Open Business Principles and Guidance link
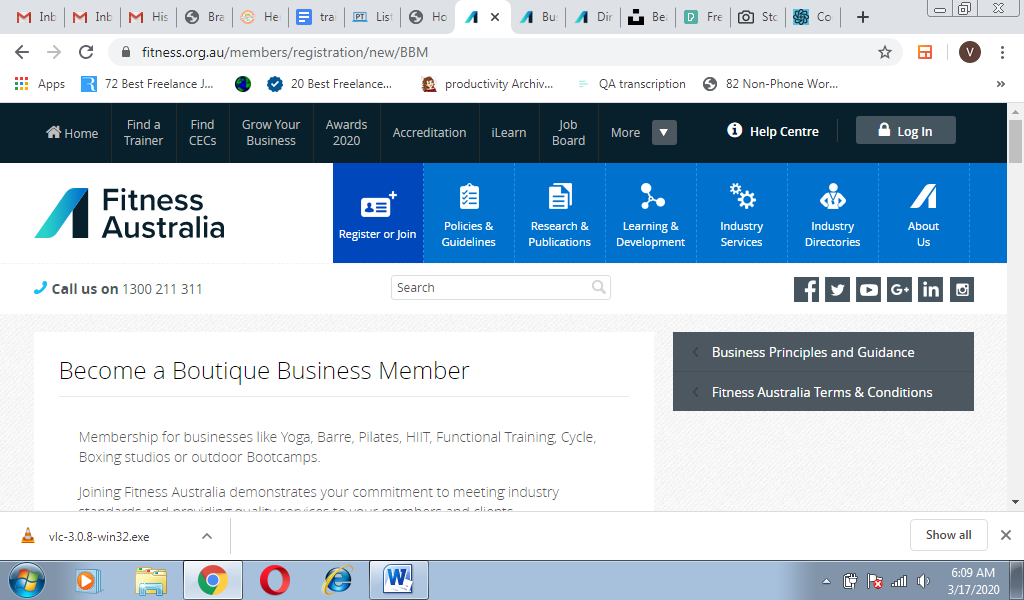 (823, 352)
